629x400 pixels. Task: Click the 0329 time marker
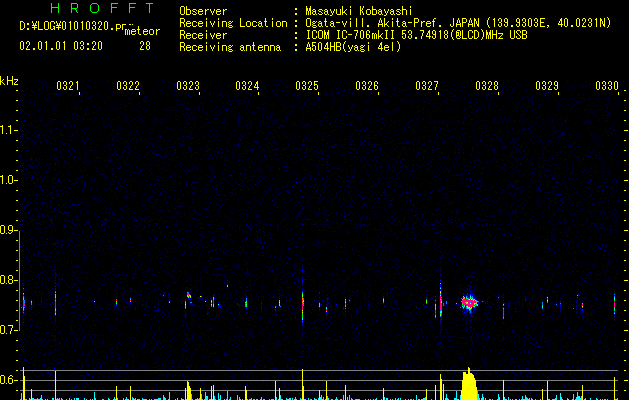[x=547, y=86]
